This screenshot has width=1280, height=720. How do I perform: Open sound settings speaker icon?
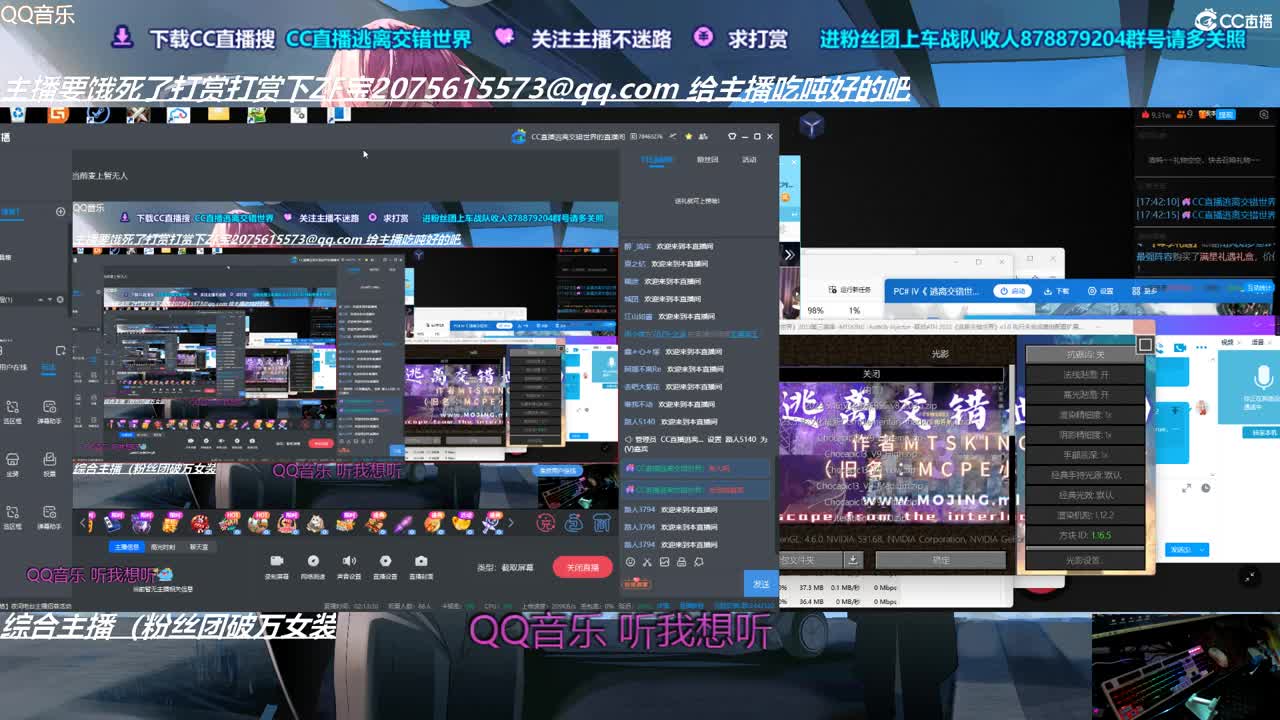click(x=349, y=561)
